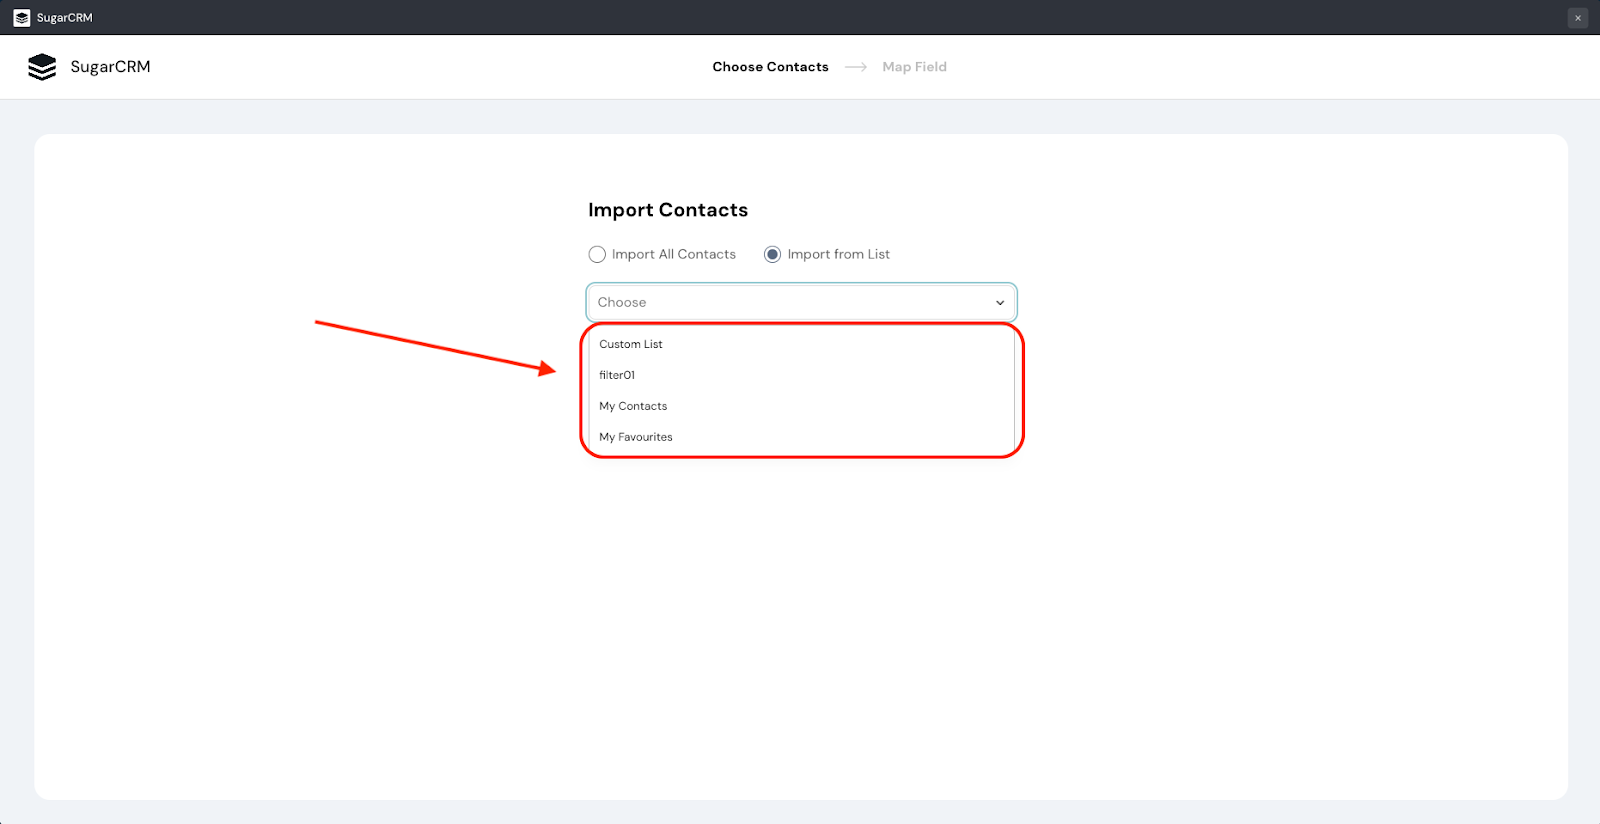Click the Choose placeholder in list dropdown
1600x824 pixels.
(622, 302)
